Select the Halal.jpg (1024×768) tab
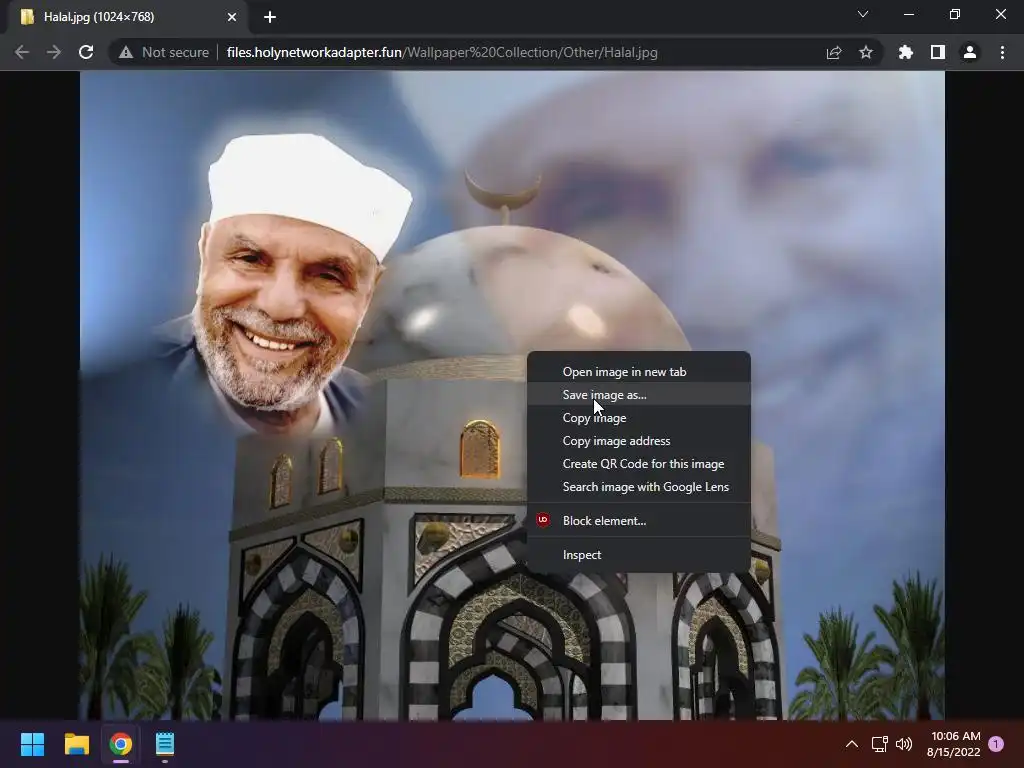This screenshot has height=768, width=1024. coord(125,17)
